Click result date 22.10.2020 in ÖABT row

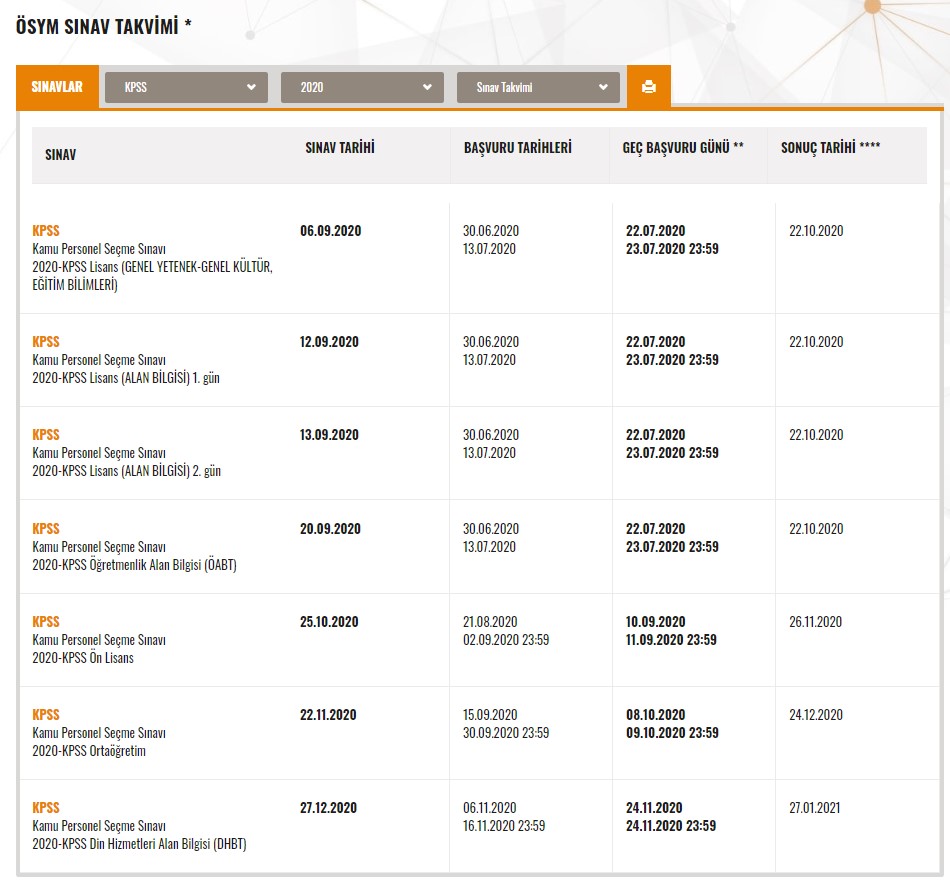[x=816, y=529]
